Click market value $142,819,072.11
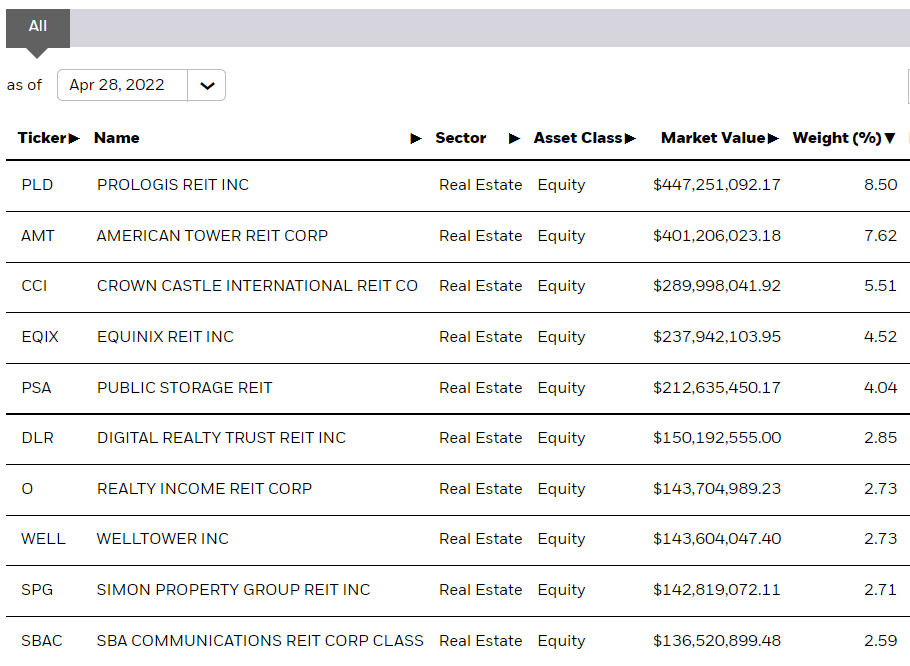Image resolution: width=910 pixels, height=666 pixels. click(717, 590)
